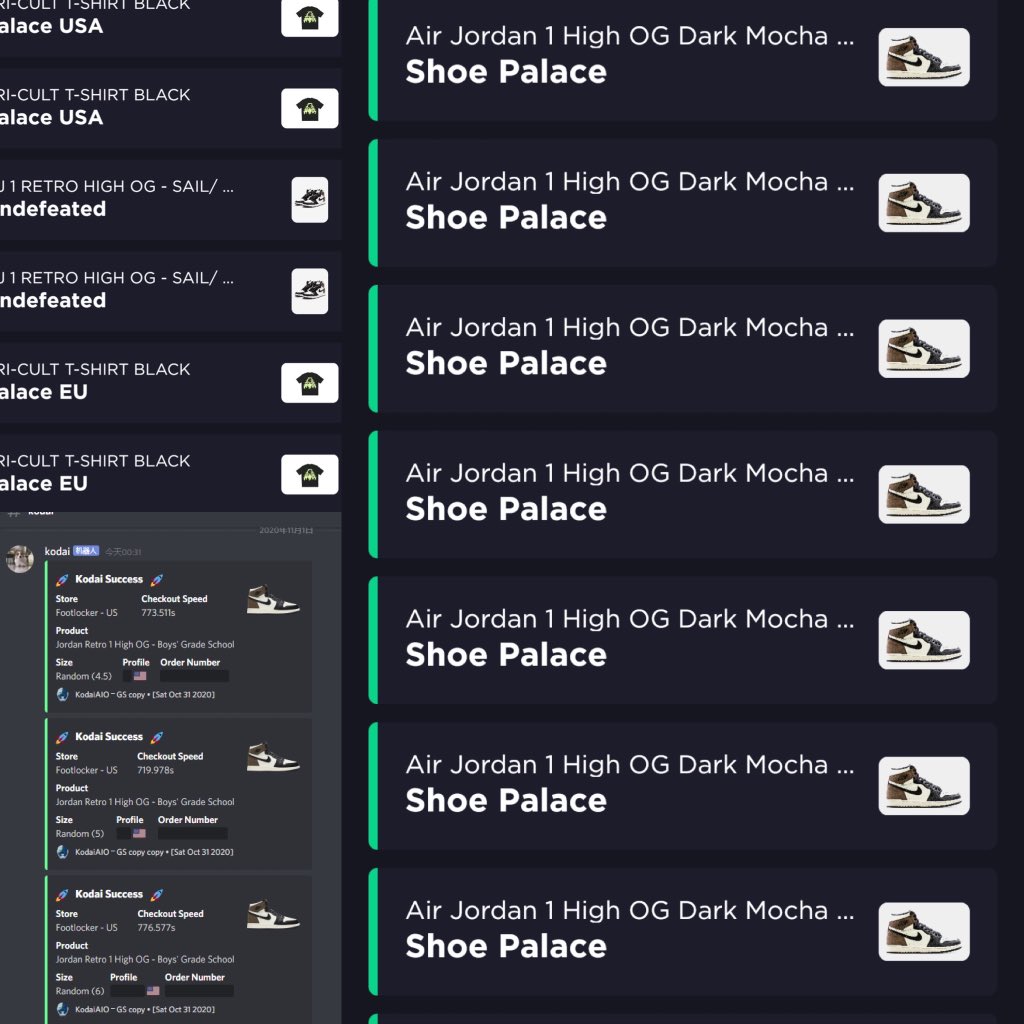Open shoe thumbnail in the 719.978s embed
Image resolution: width=1024 pixels, height=1024 pixels.
coord(273,757)
